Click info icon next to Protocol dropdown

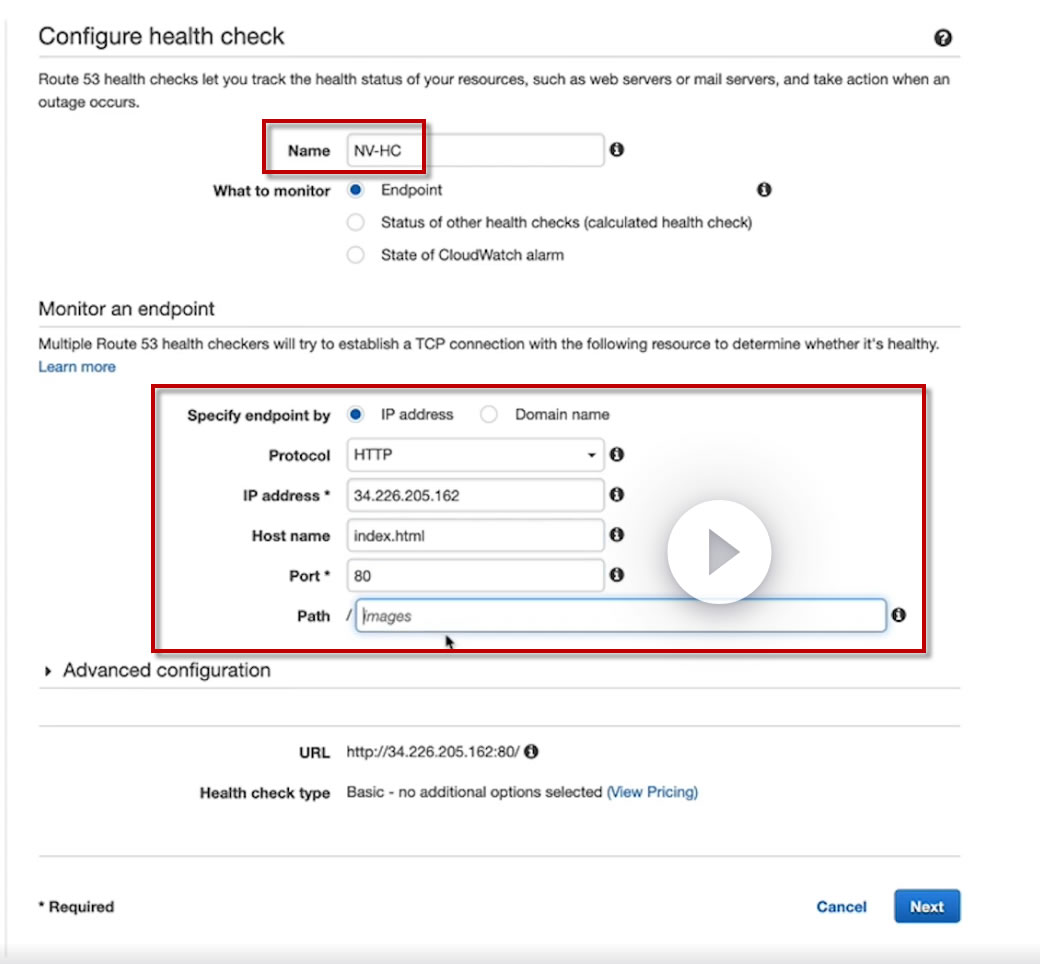pyautogui.click(x=617, y=455)
